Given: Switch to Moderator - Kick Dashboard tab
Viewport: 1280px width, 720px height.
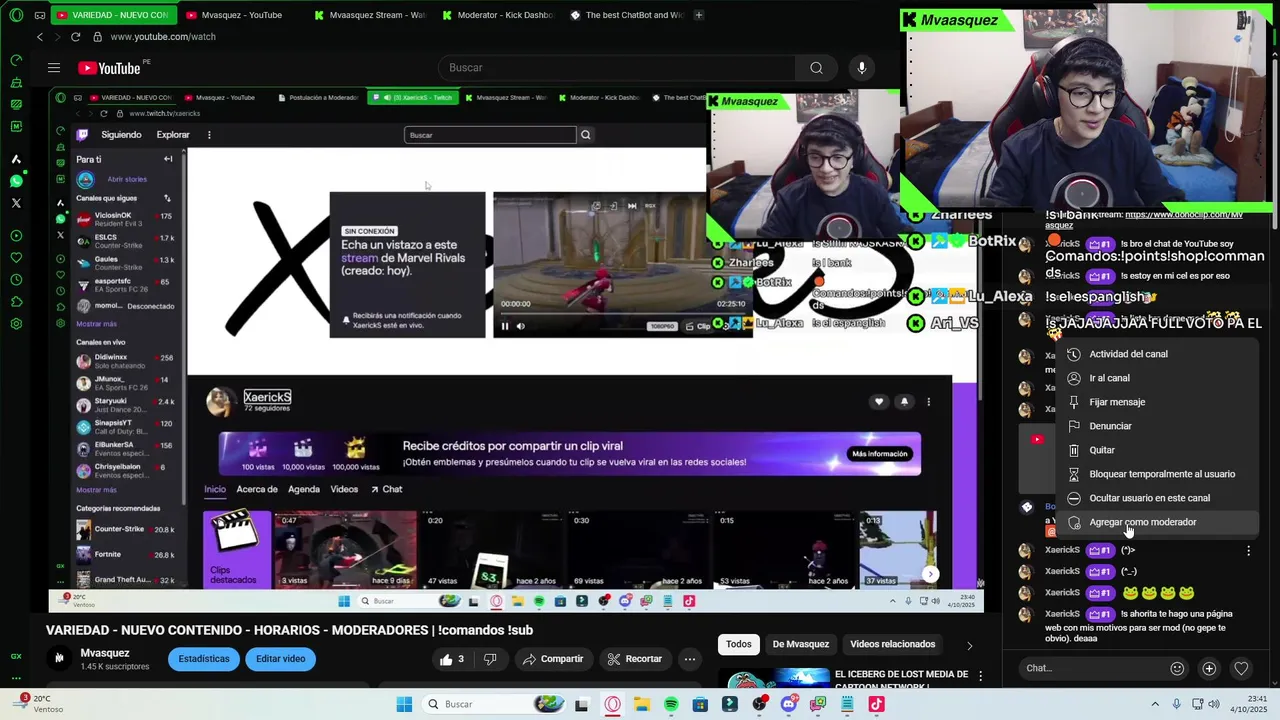Looking at the screenshot, I should (x=497, y=15).
